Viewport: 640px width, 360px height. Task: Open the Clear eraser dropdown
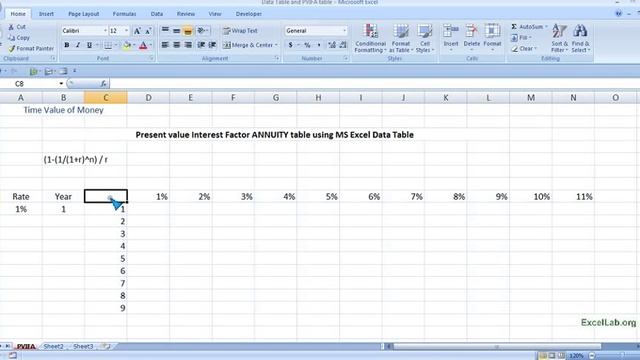click(x=524, y=49)
